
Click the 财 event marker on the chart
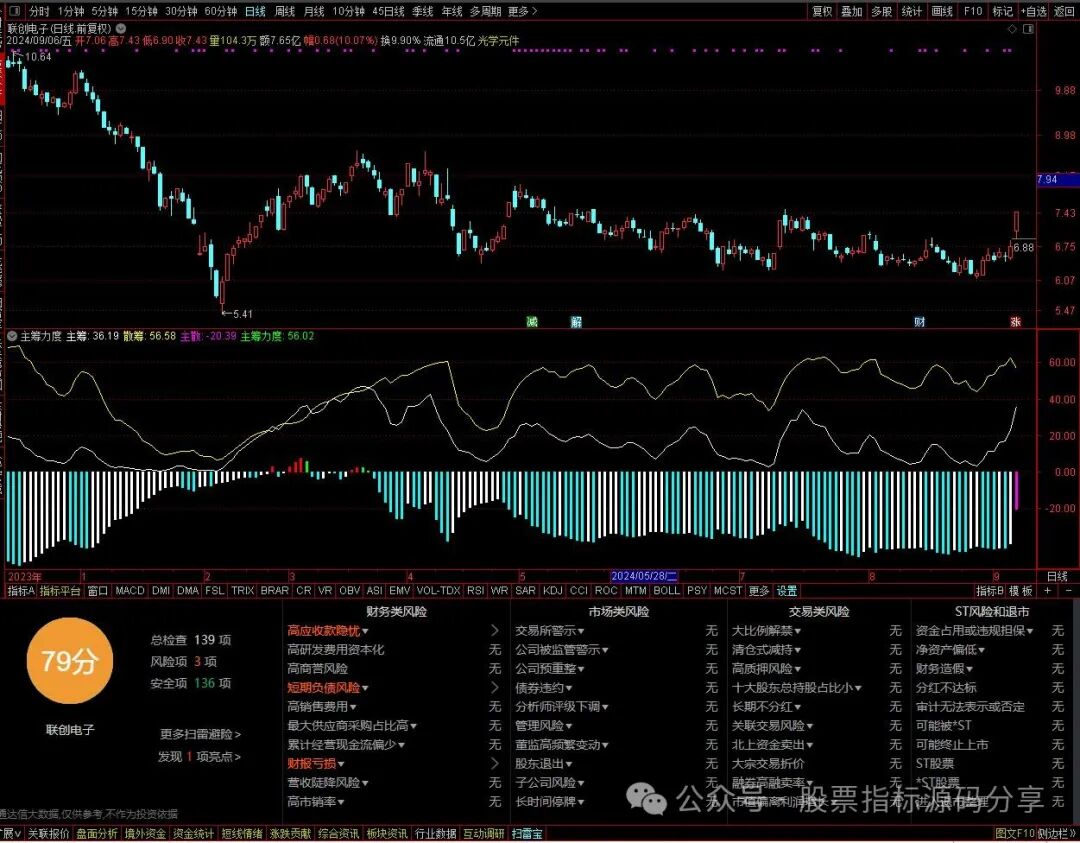click(x=920, y=322)
